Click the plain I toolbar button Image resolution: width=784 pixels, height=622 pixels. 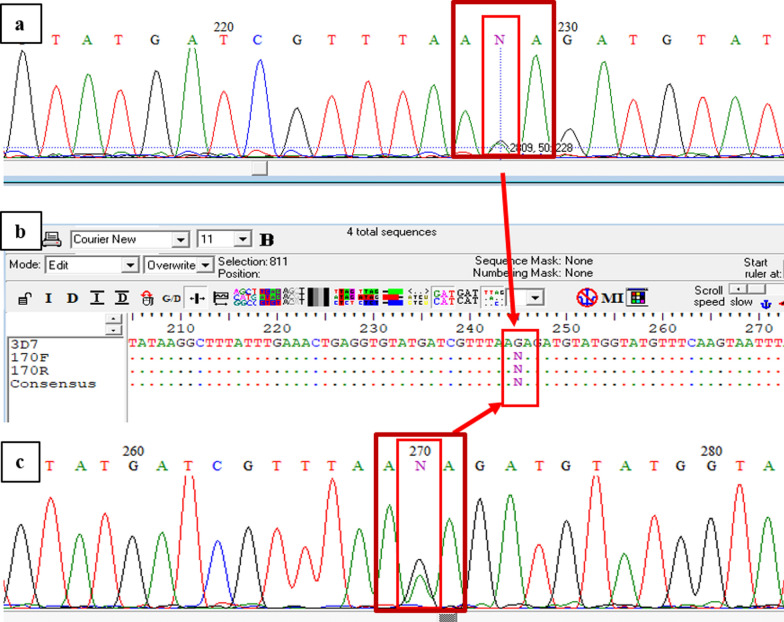tap(49, 298)
